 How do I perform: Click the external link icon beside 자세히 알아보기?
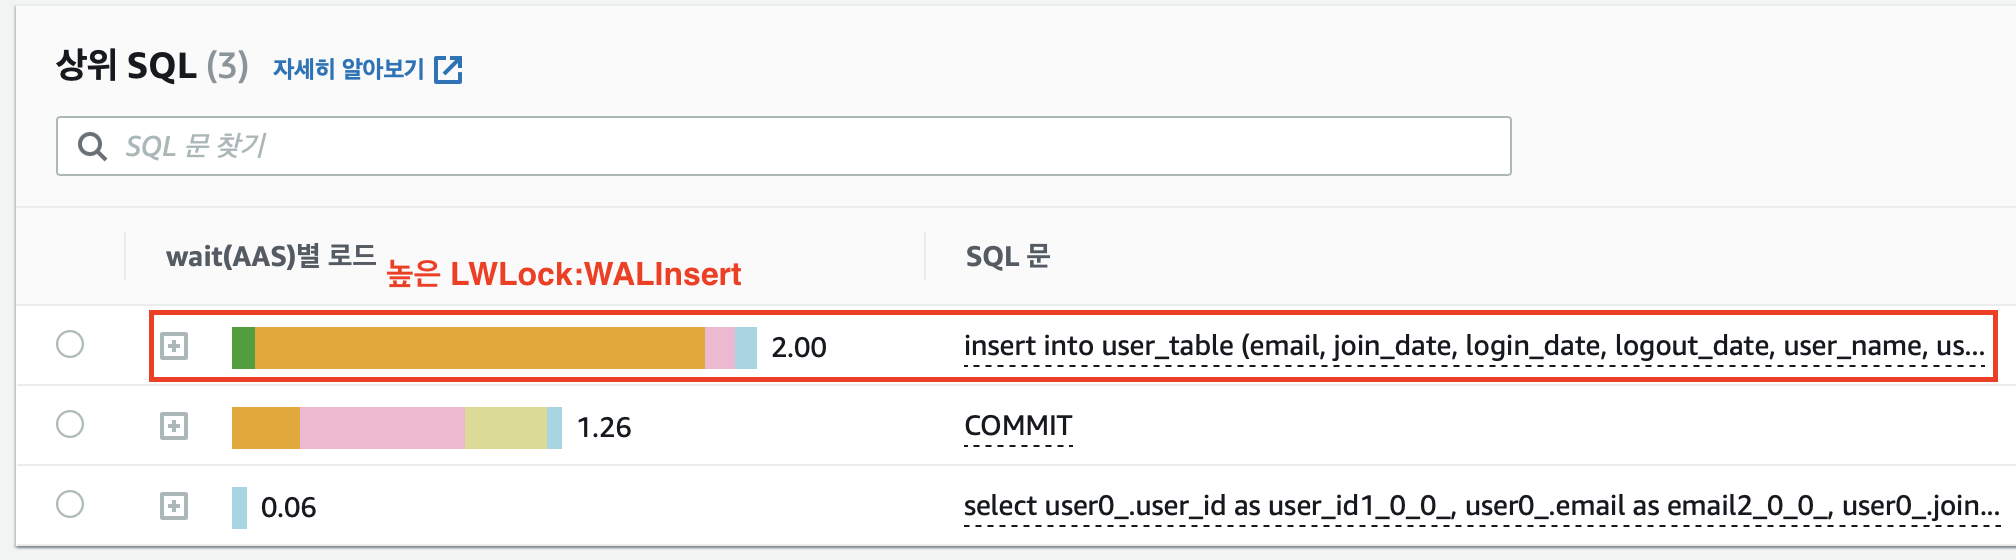click(x=448, y=69)
